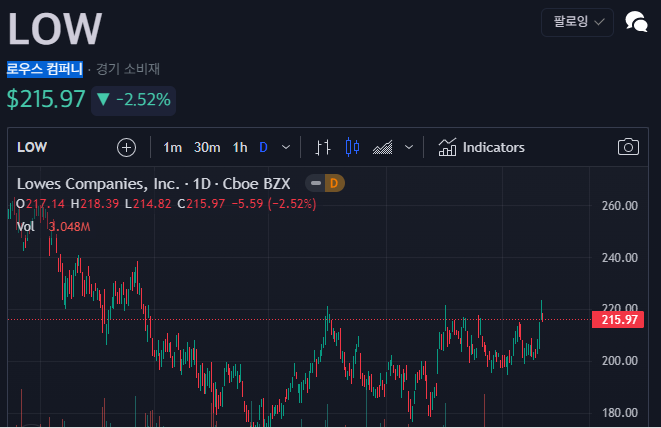This screenshot has height=428, width=661.
Task: Switch to bars chart style
Action: [323, 148]
